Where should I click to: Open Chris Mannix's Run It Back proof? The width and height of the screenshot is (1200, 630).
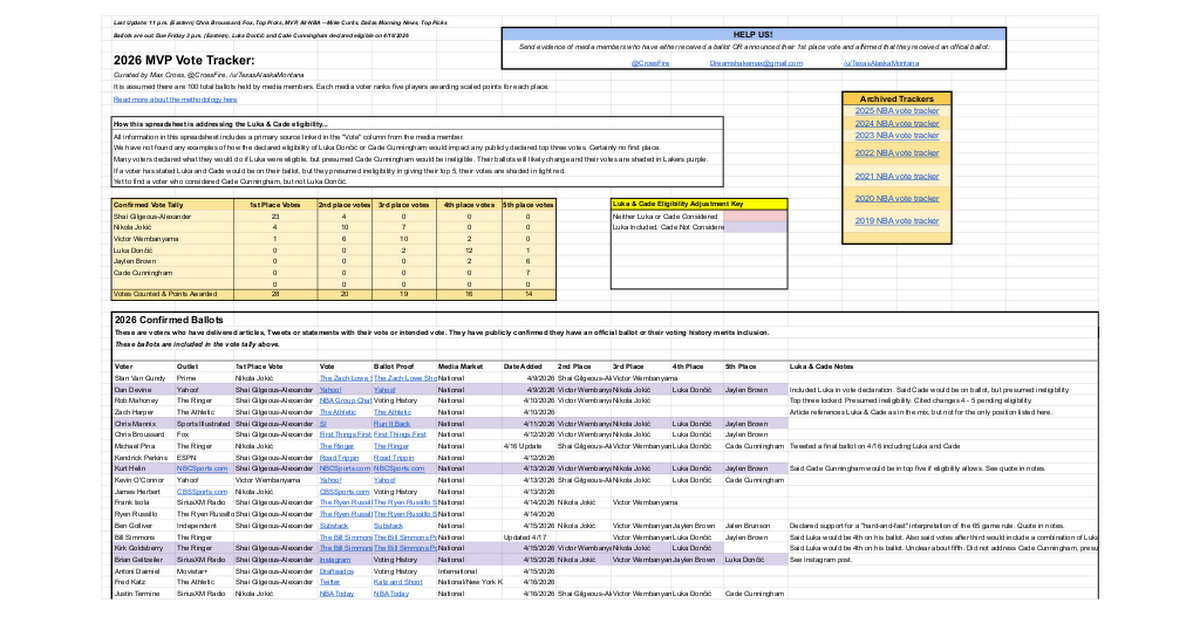pyautogui.click(x=391, y=423)
